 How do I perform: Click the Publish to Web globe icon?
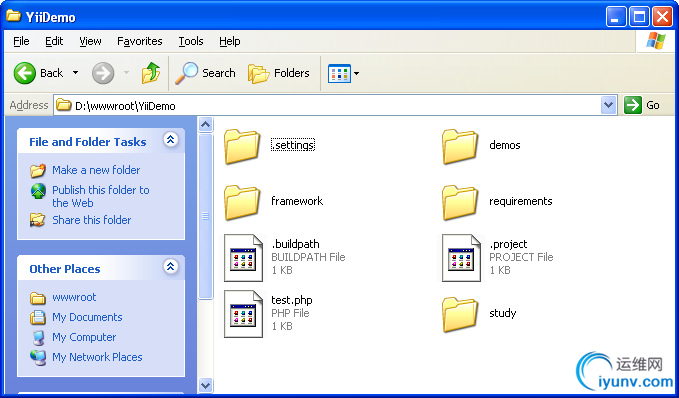click(38, 191)
